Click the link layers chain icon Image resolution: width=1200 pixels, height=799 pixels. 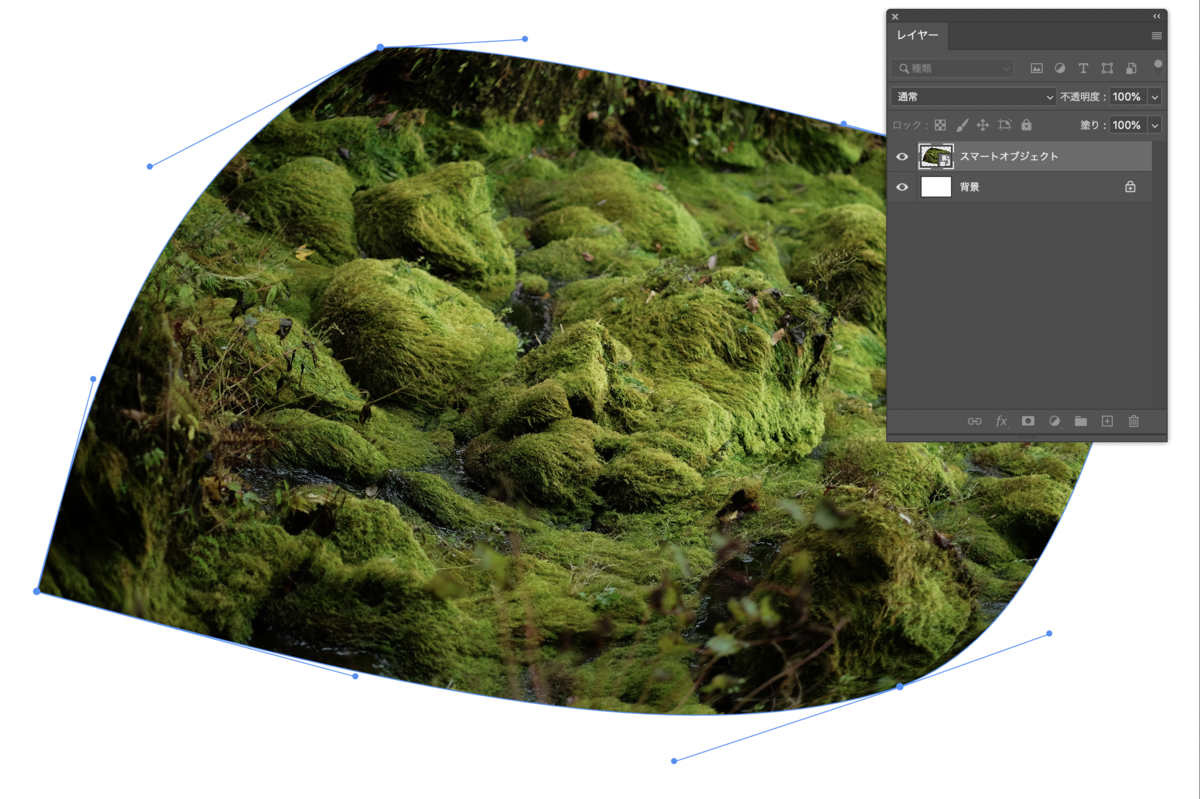[x=974, y=421]
